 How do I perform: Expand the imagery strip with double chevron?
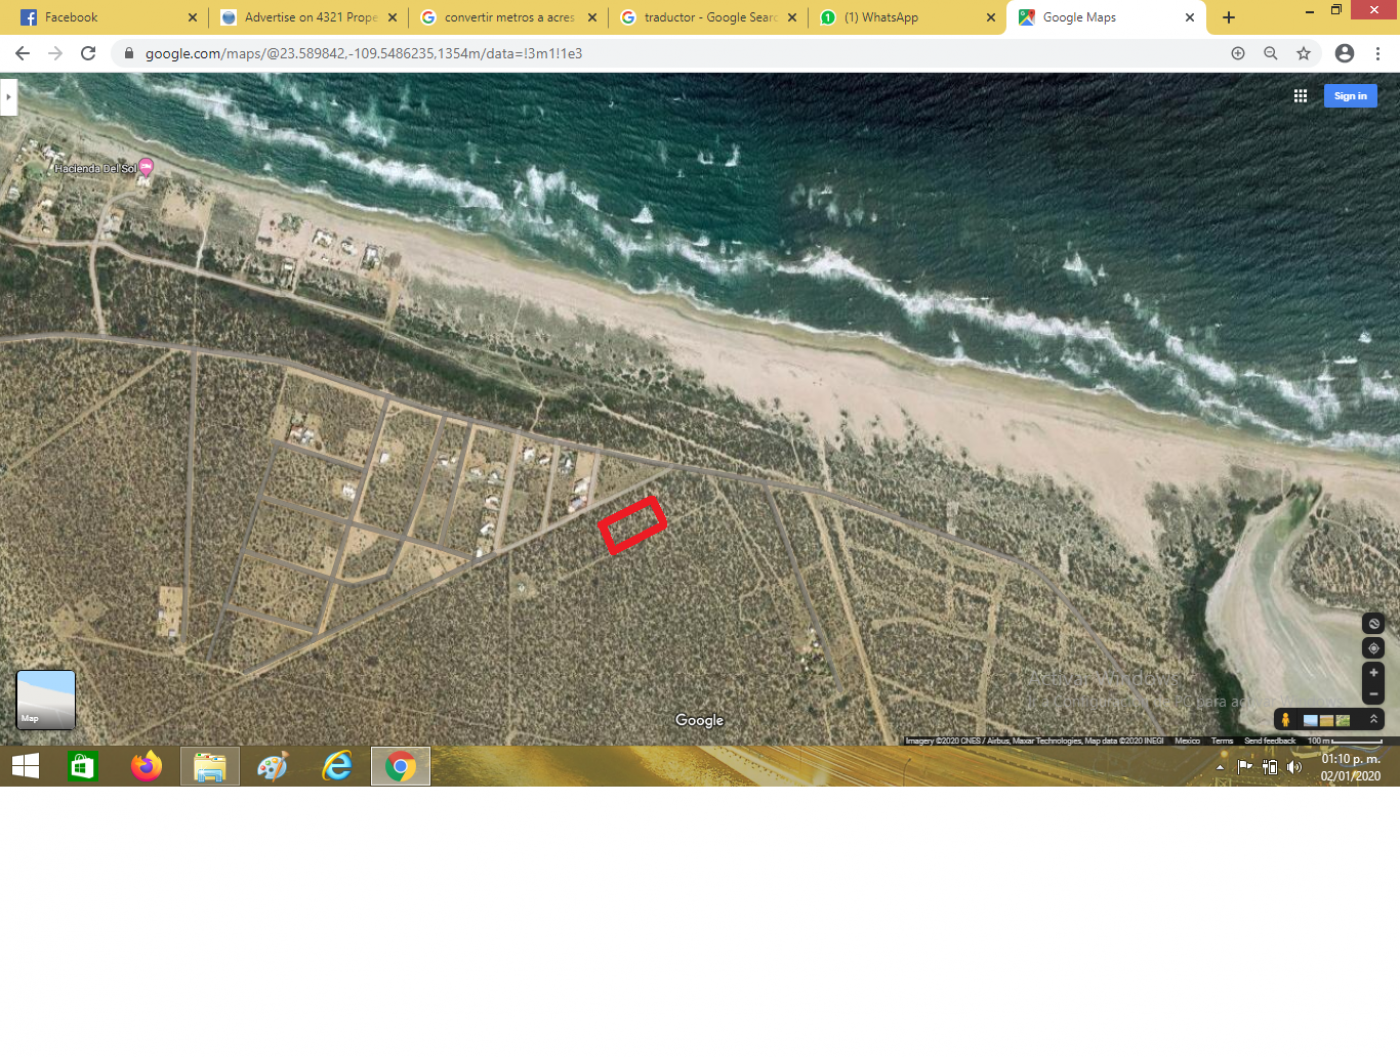[x=1374, y=720]
